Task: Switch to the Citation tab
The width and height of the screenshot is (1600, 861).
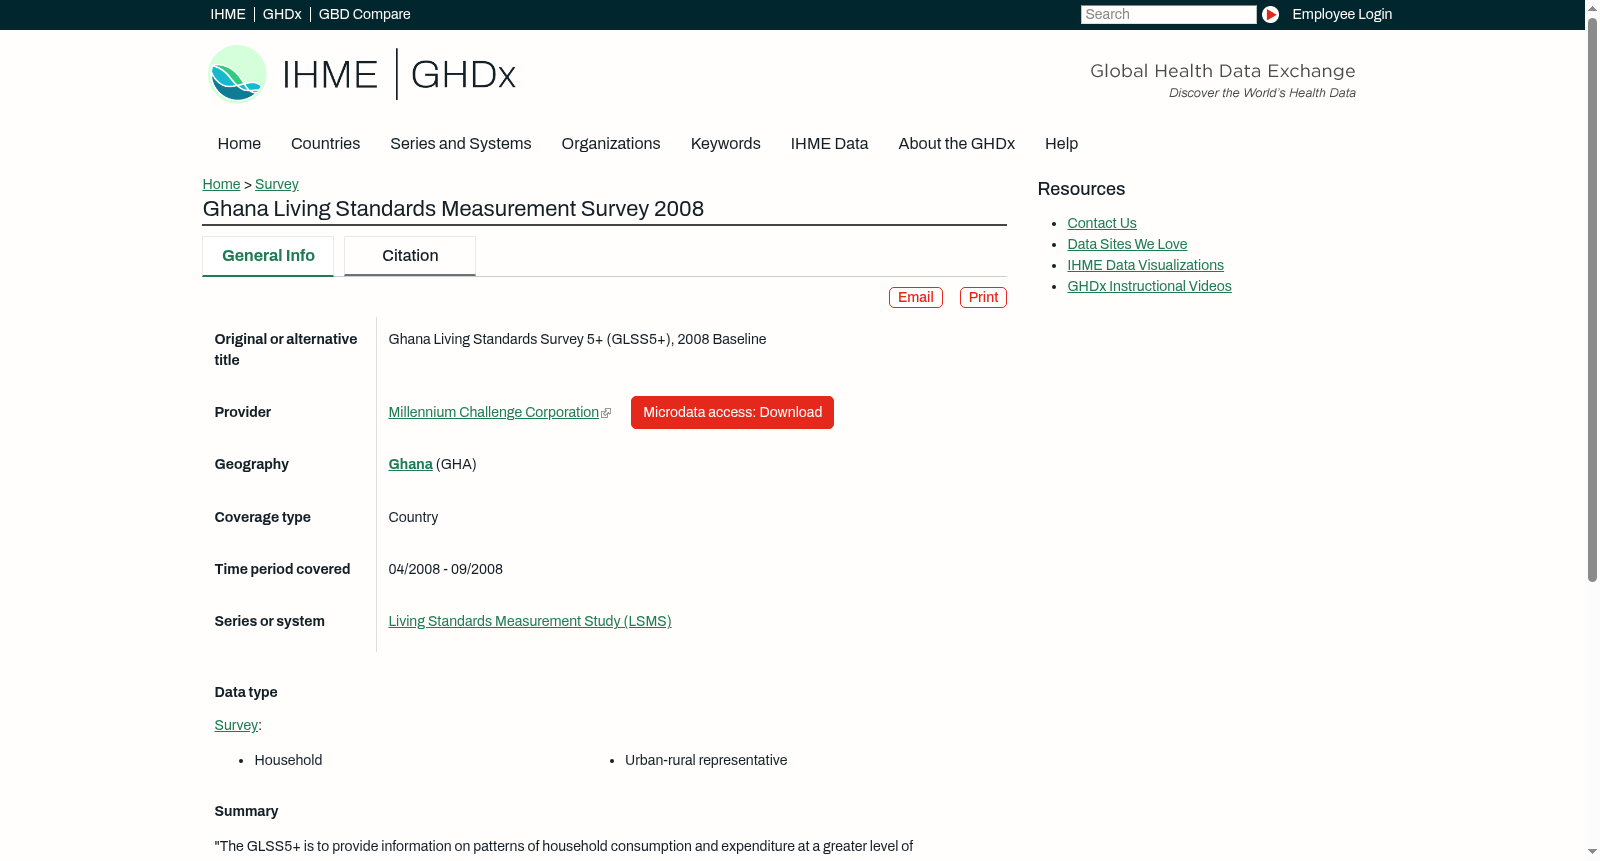Action: (x=410, y=256)
